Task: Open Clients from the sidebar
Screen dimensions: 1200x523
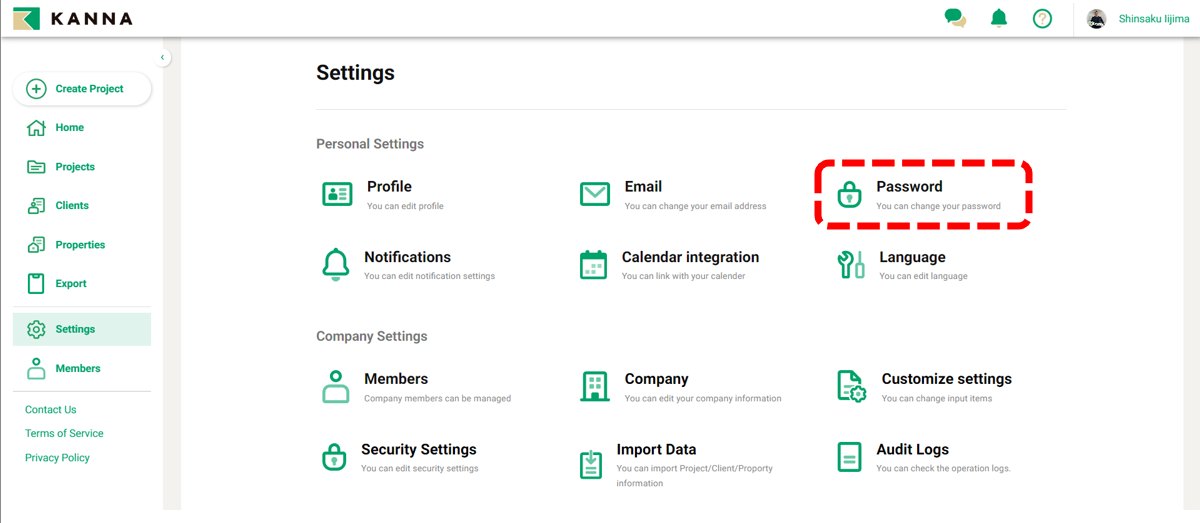Action: (72, 206)
